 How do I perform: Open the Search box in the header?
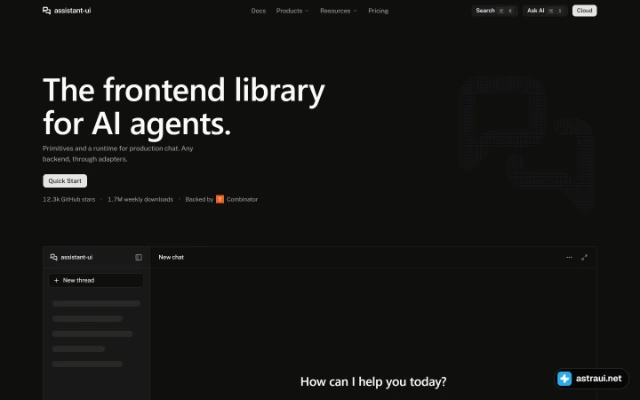pyautogui.click(x=494, y=11)
